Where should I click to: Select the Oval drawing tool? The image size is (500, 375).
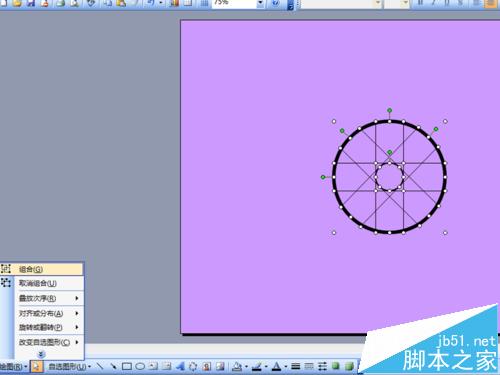pos(140,367)
